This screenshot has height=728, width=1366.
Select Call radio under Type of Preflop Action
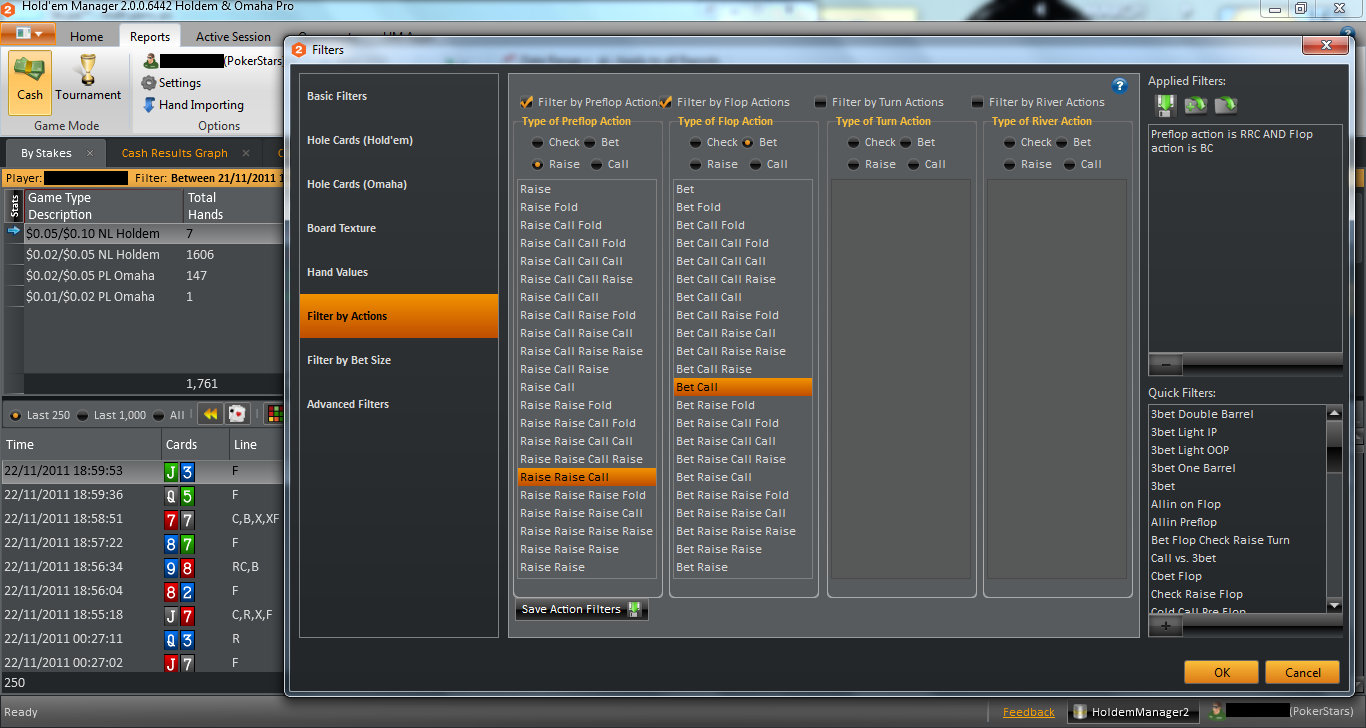coord(597,164)
